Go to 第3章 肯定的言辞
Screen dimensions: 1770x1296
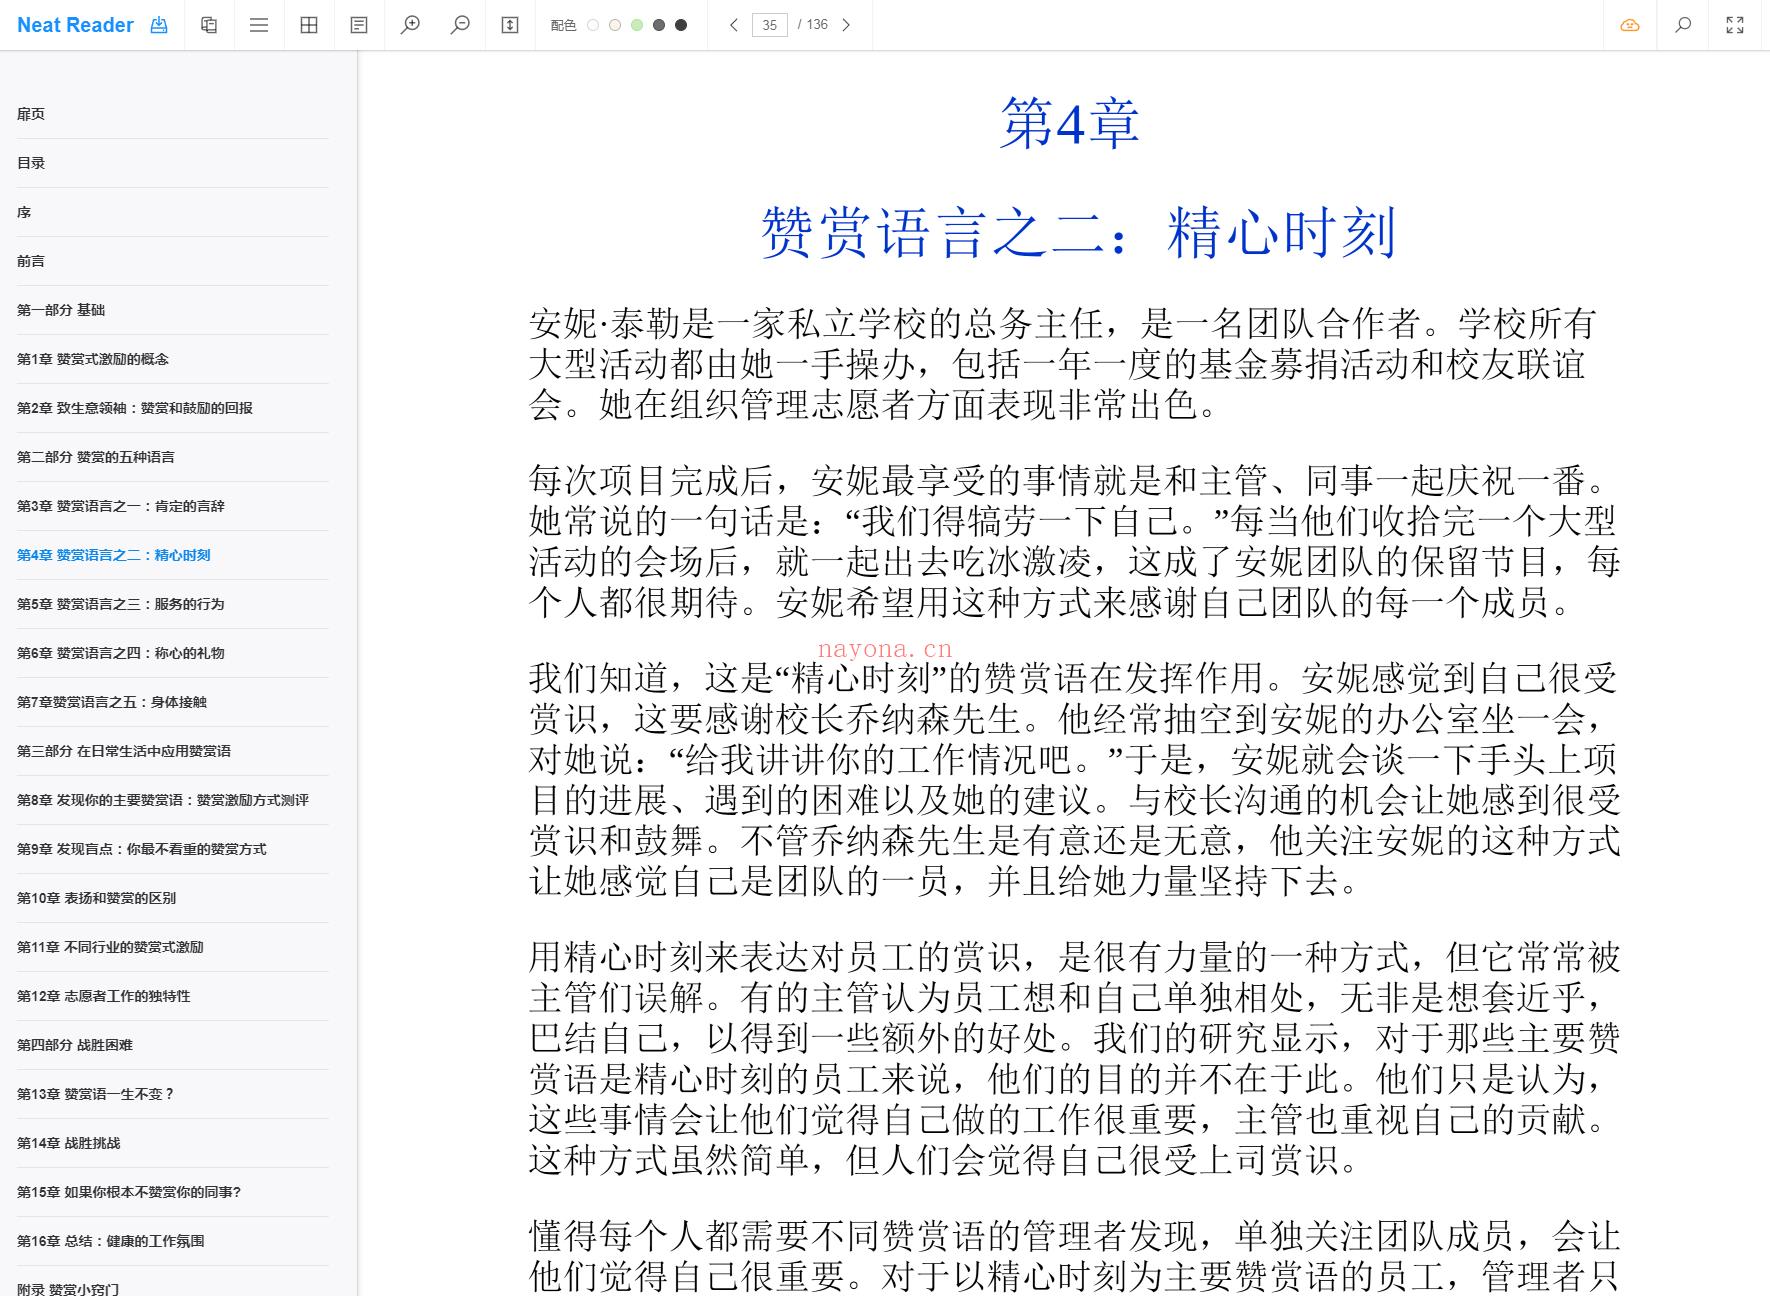tap(121, 506)
